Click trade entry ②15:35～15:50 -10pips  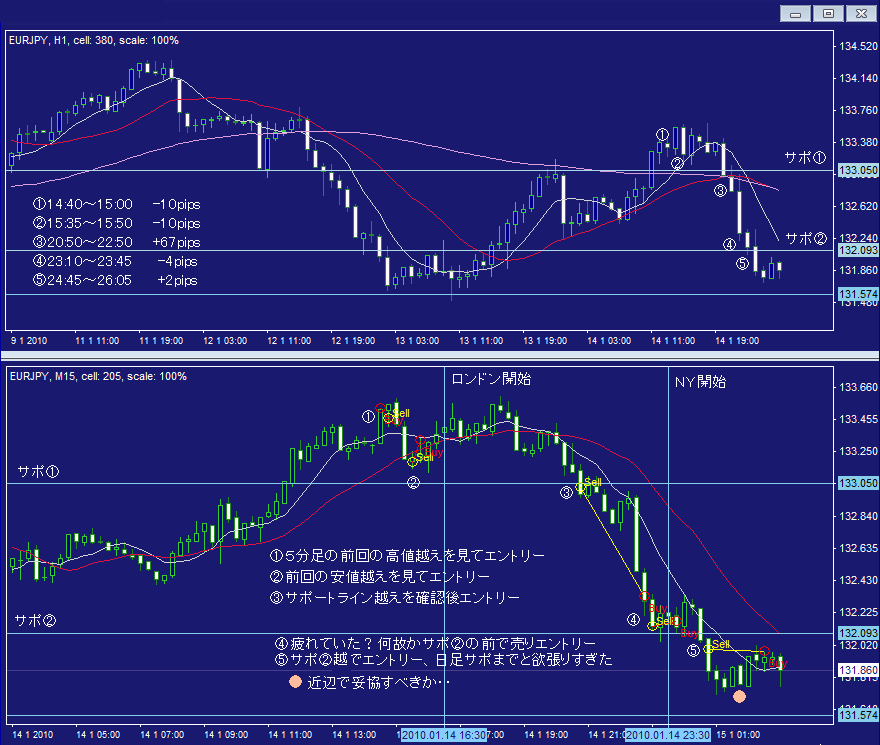tap(117, 223)
